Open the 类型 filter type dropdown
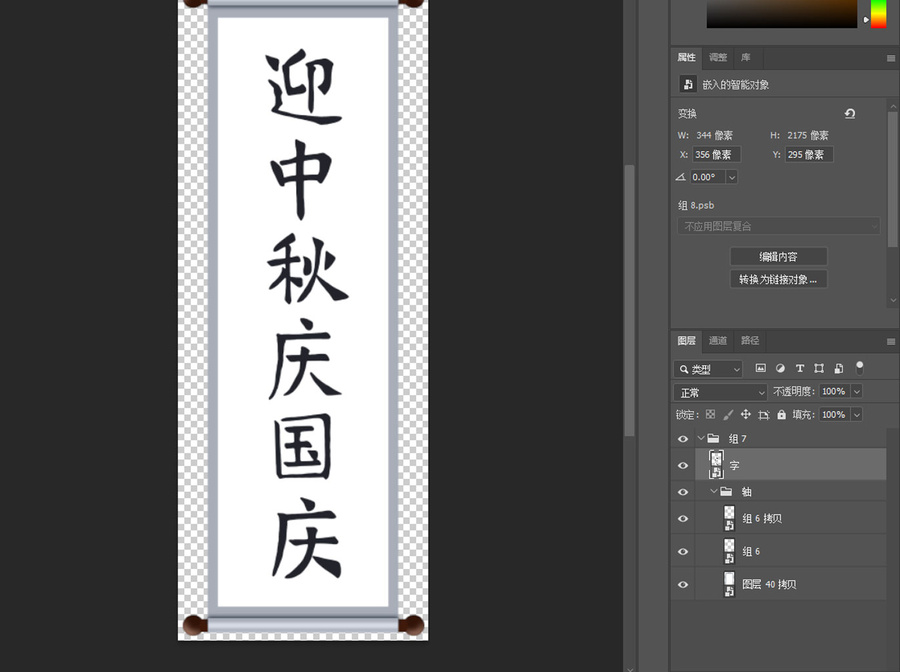 (708, 369)
